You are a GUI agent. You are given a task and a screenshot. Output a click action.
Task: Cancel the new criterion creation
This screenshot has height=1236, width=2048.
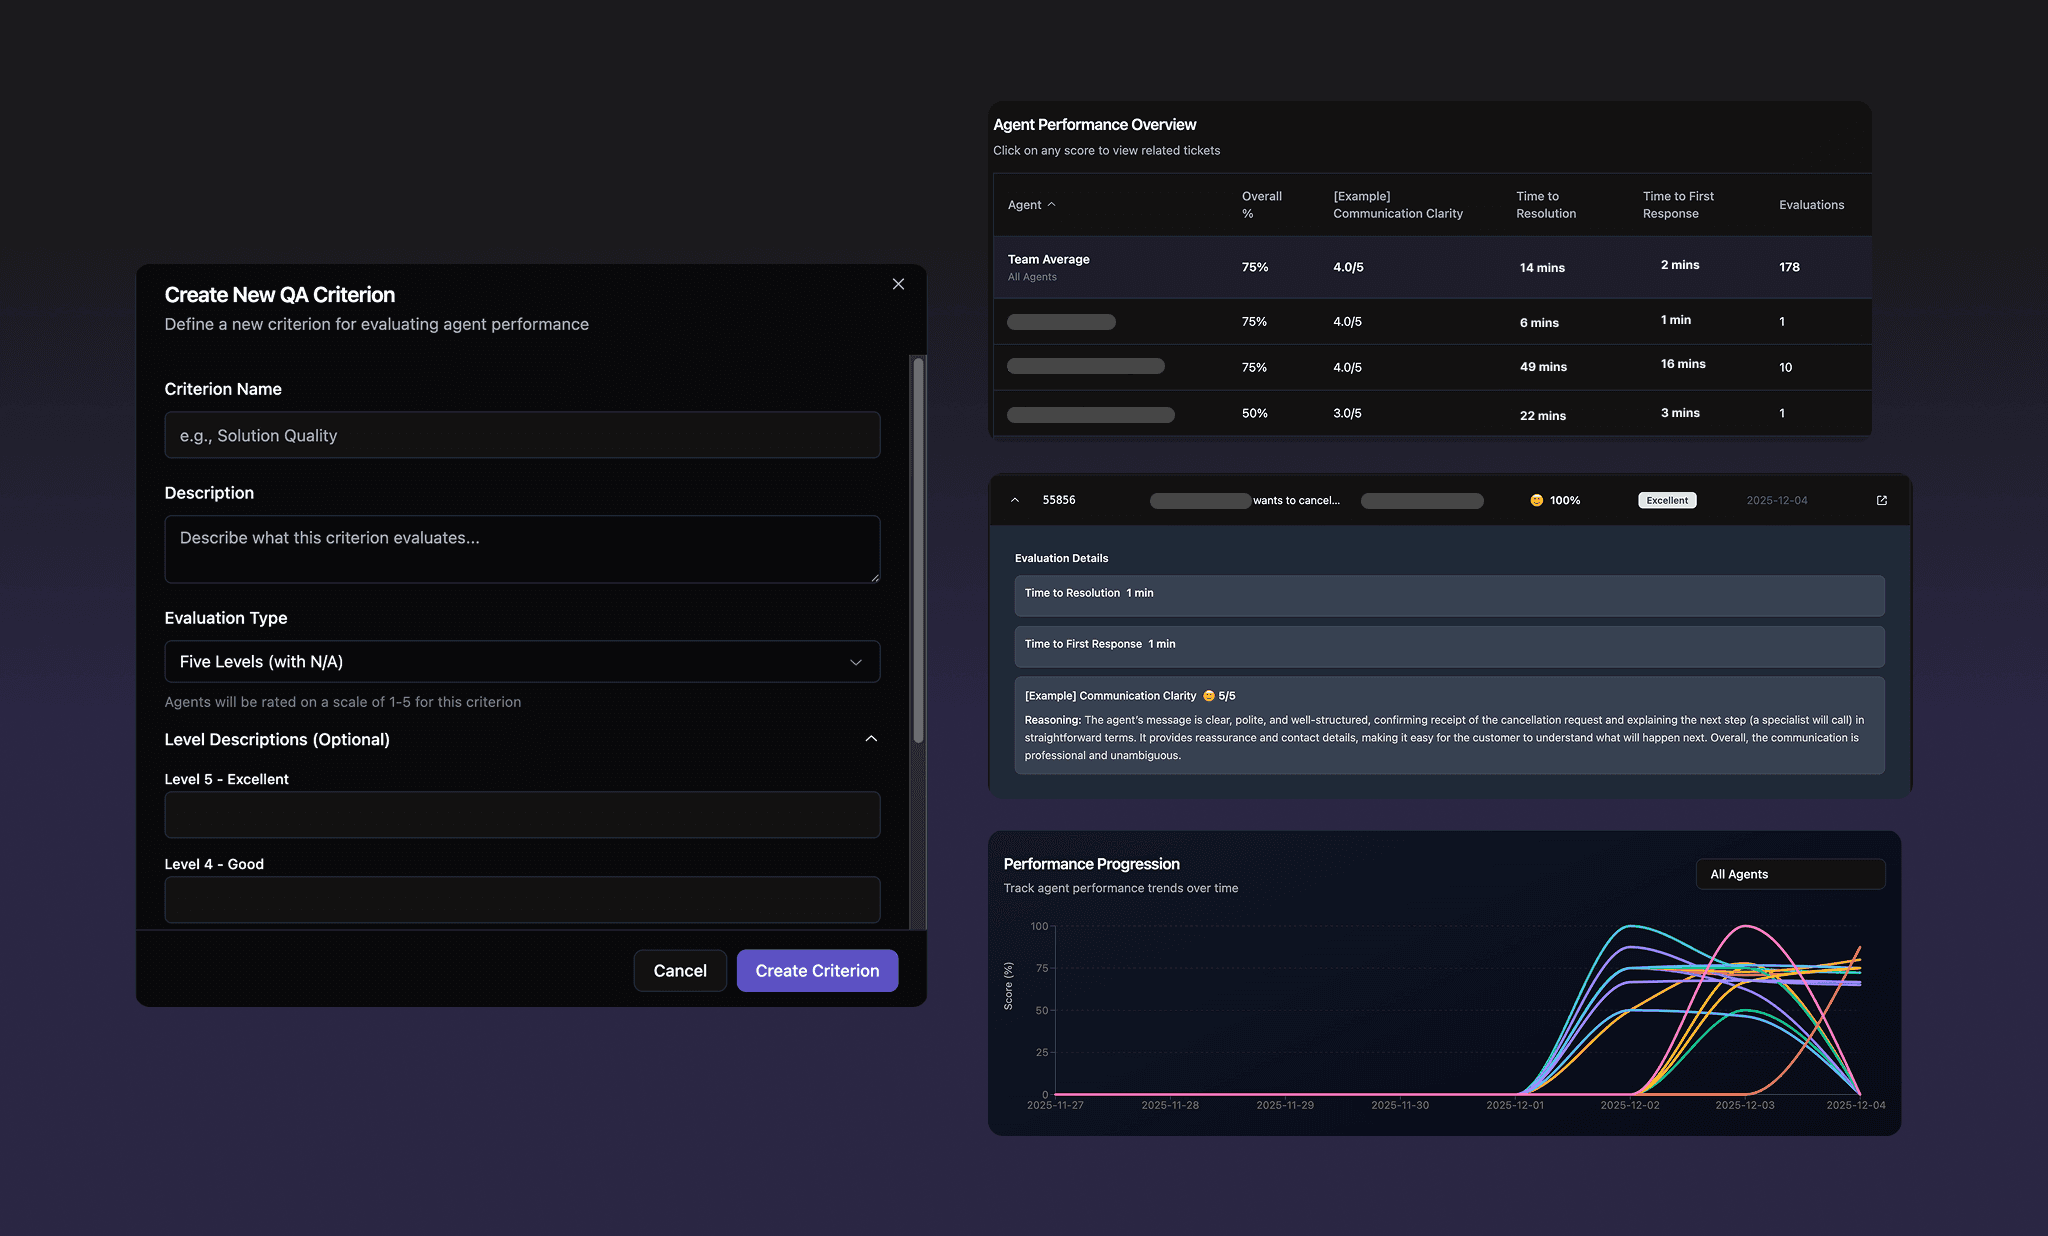pyautogui.click(x=680, y=970)
